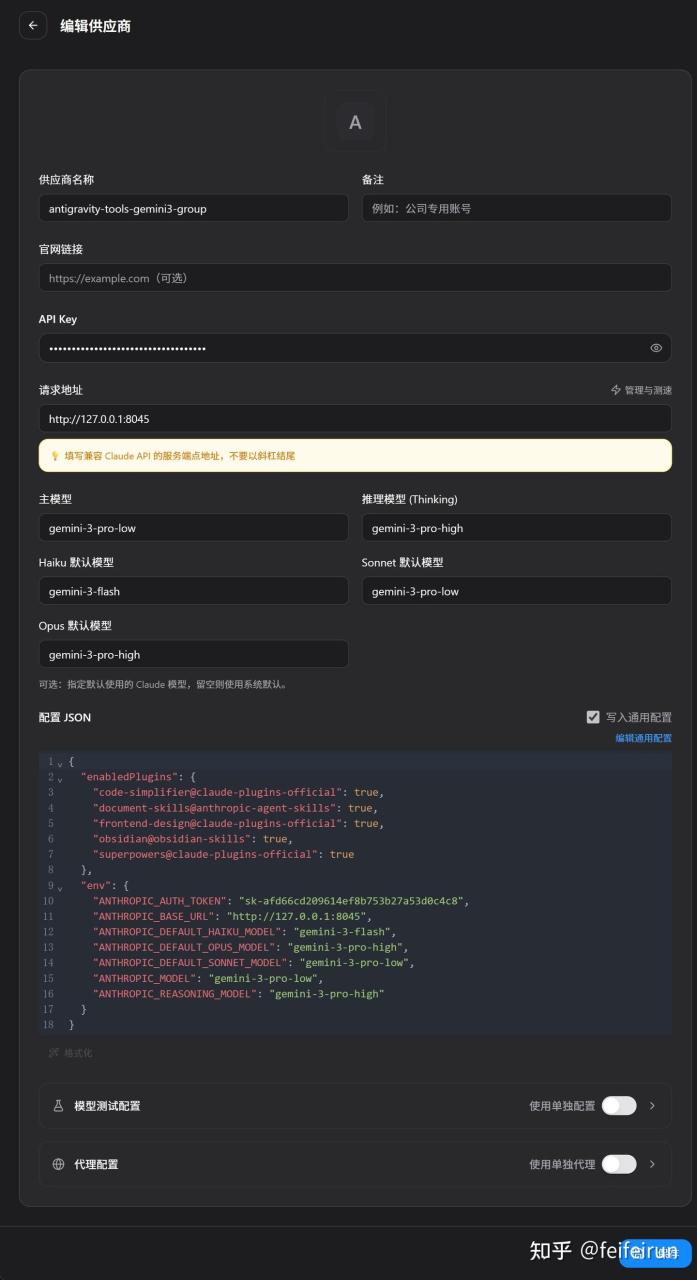
Task: Click the blue button at bottom right
Action: point(655,1253)
